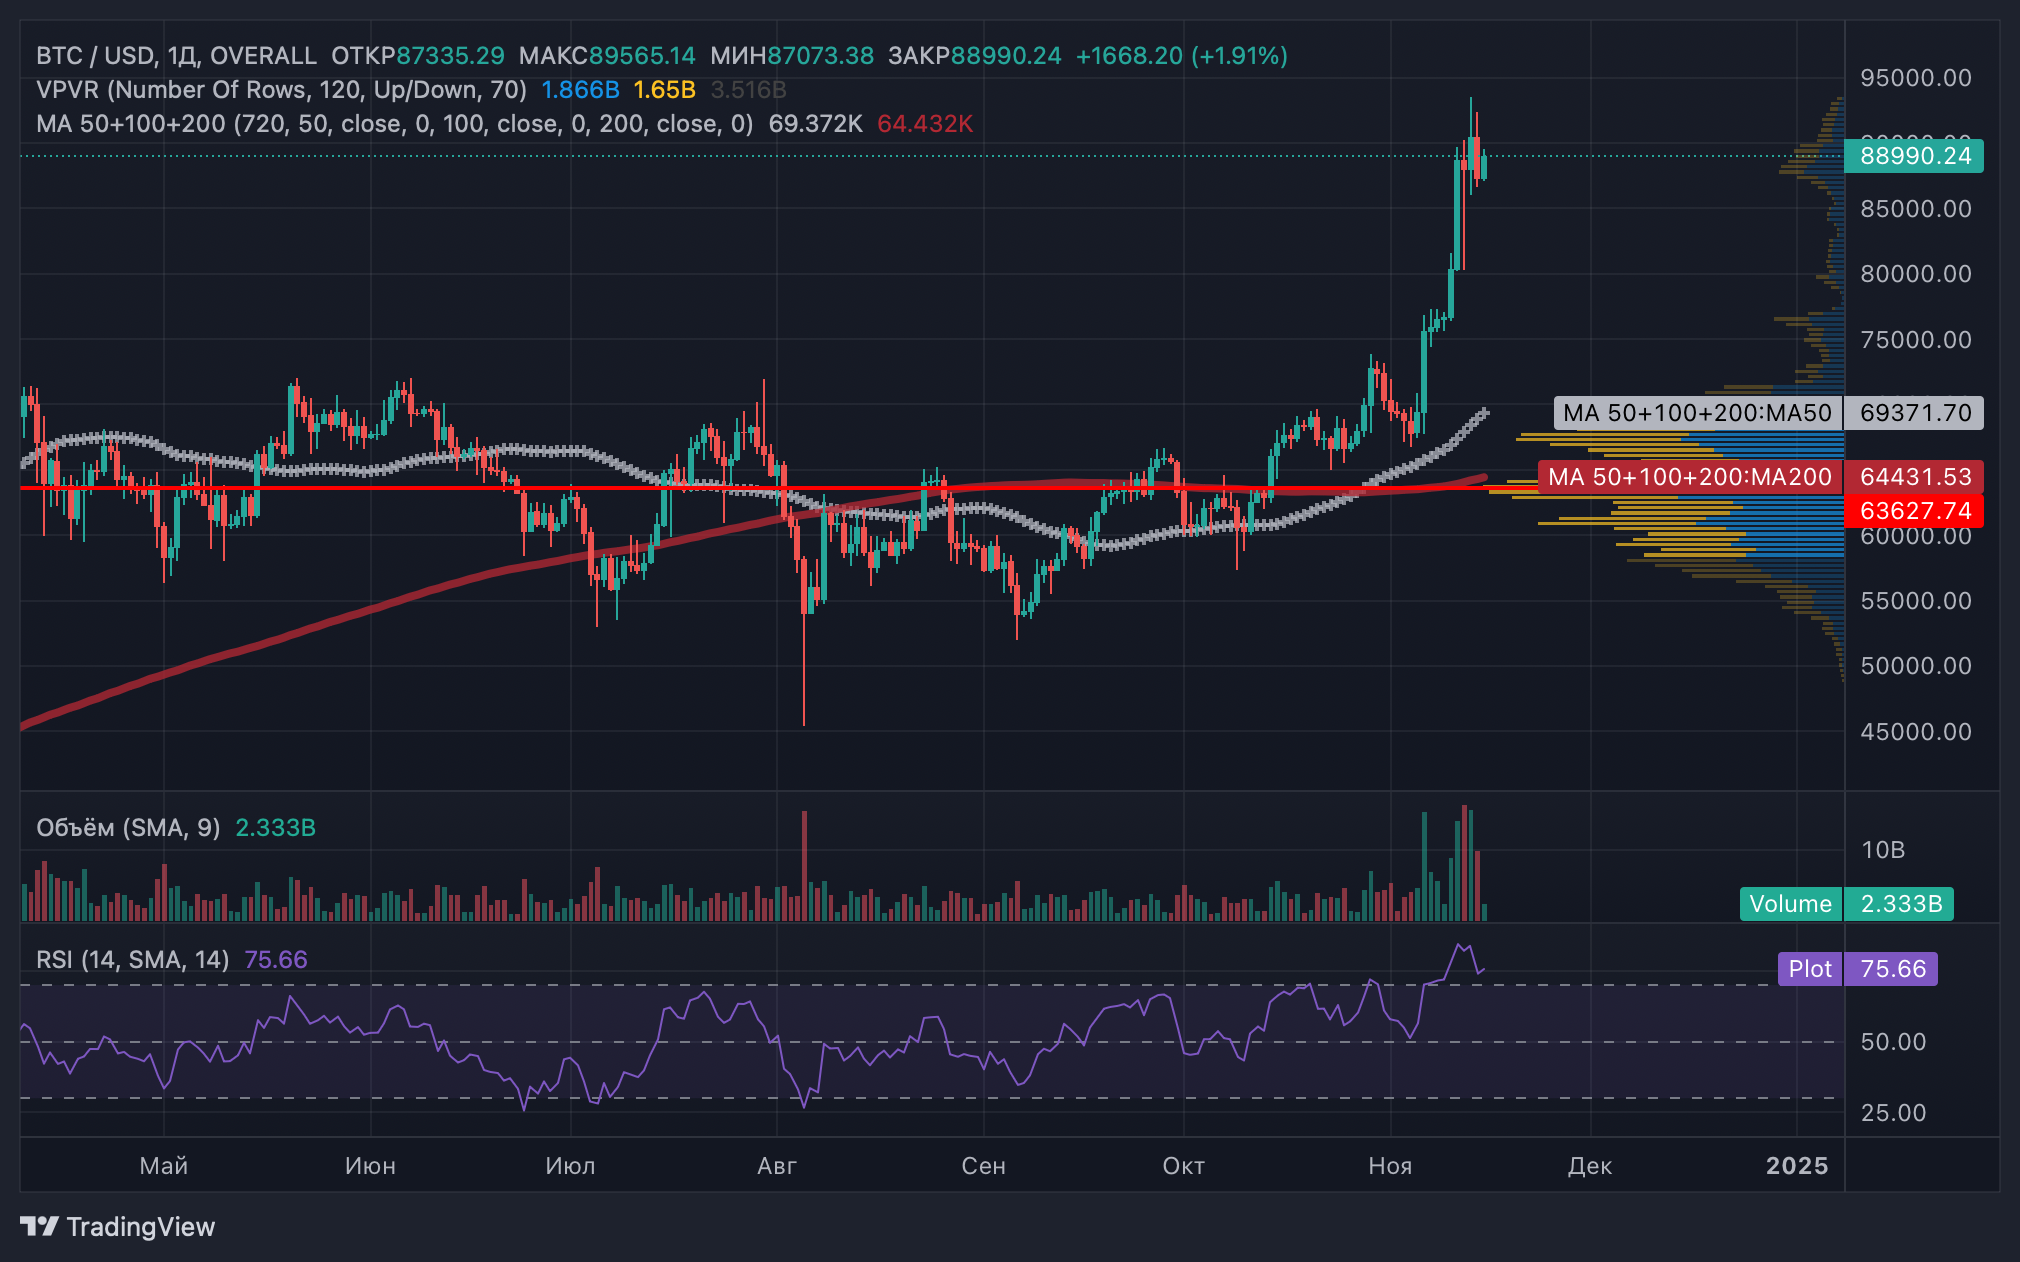Click the red 63627.74 price tag
2020x1262 pixels.
(x=1914, y=511)
